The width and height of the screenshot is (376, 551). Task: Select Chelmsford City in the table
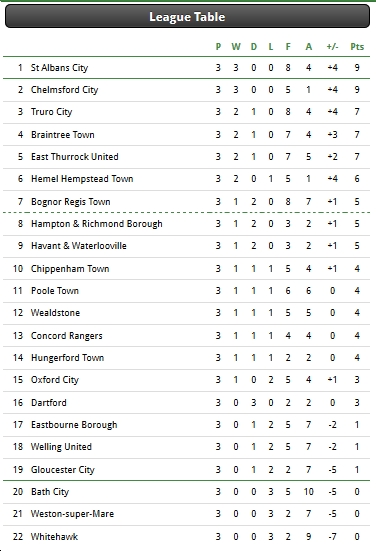(64, 90)
